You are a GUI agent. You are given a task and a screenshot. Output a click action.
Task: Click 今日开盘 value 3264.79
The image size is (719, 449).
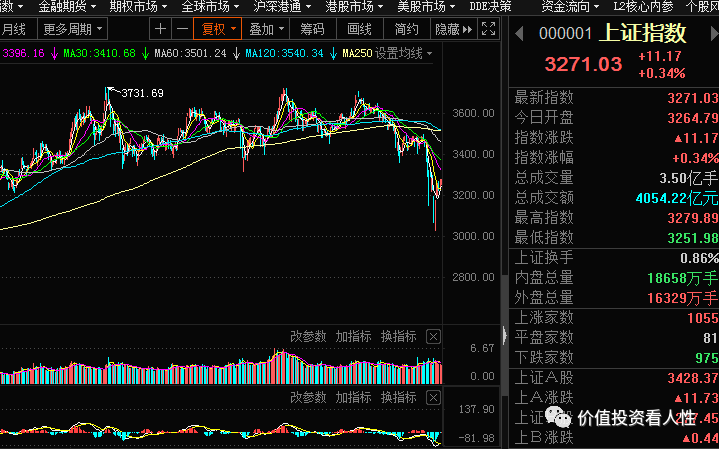[693, 118]
